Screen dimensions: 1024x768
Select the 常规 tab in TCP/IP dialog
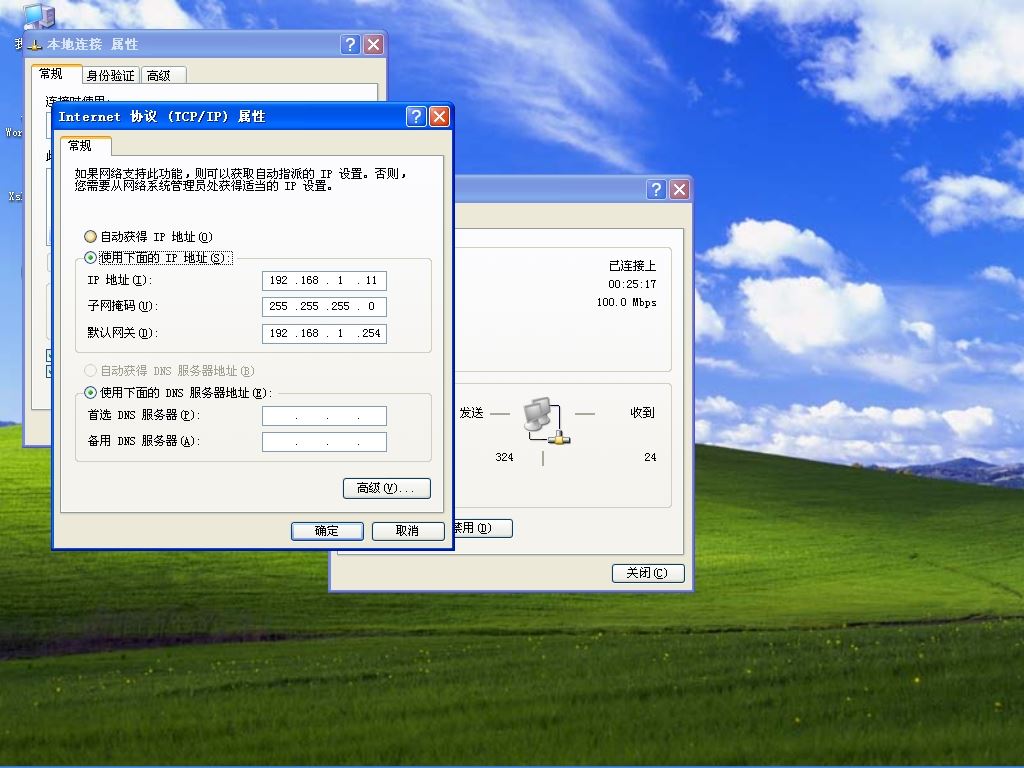click(x=86, y=146)
